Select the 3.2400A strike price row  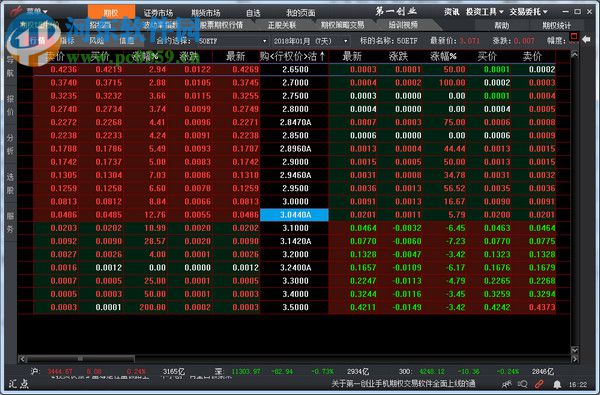click(295, 268)
